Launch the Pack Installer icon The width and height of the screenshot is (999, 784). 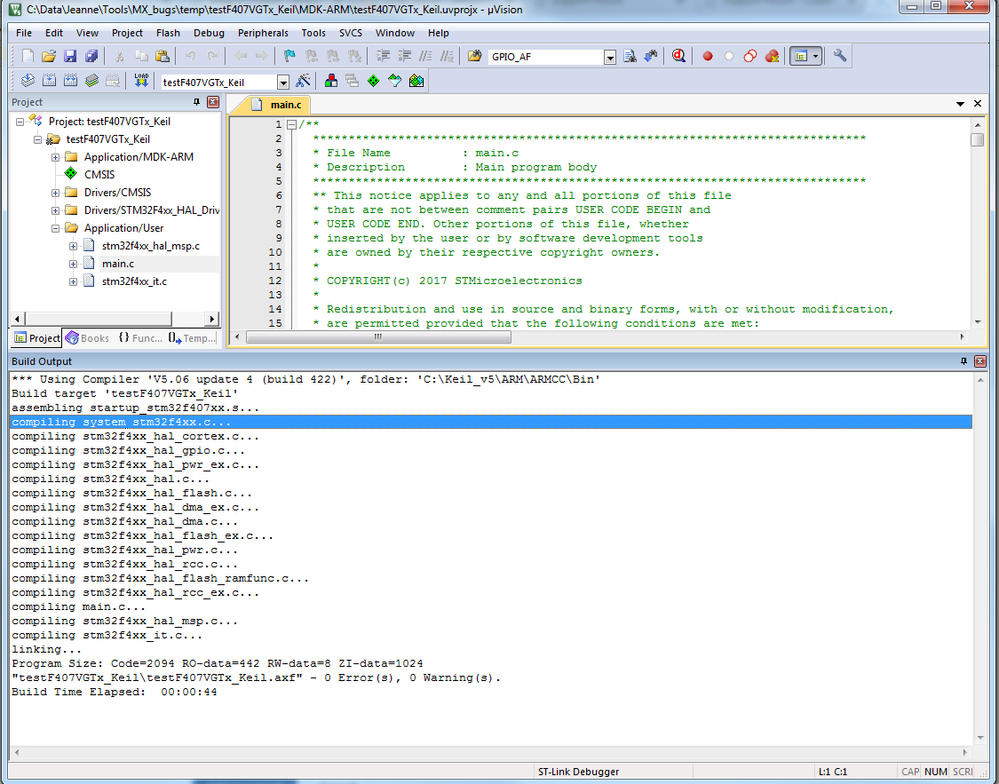417,81
